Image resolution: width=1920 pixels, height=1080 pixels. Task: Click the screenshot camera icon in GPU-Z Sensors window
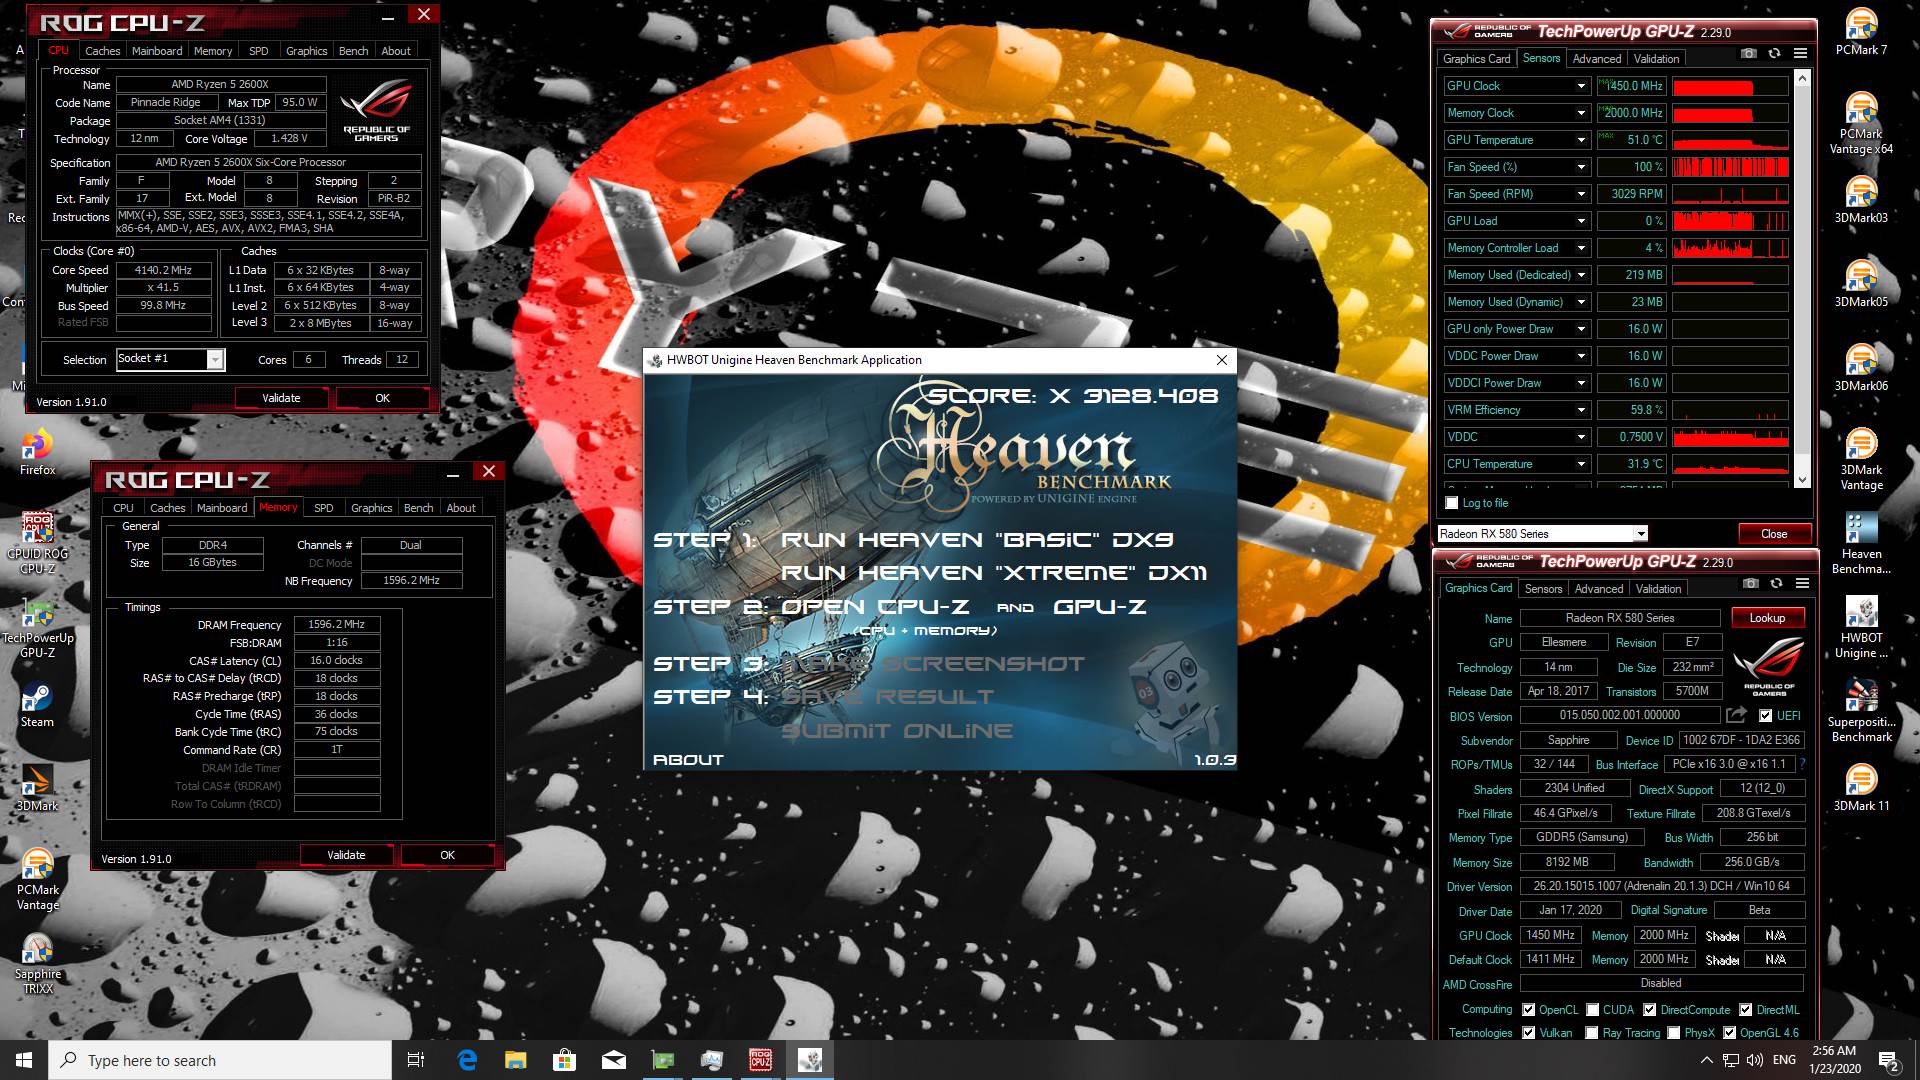[x=1748, y=54]
